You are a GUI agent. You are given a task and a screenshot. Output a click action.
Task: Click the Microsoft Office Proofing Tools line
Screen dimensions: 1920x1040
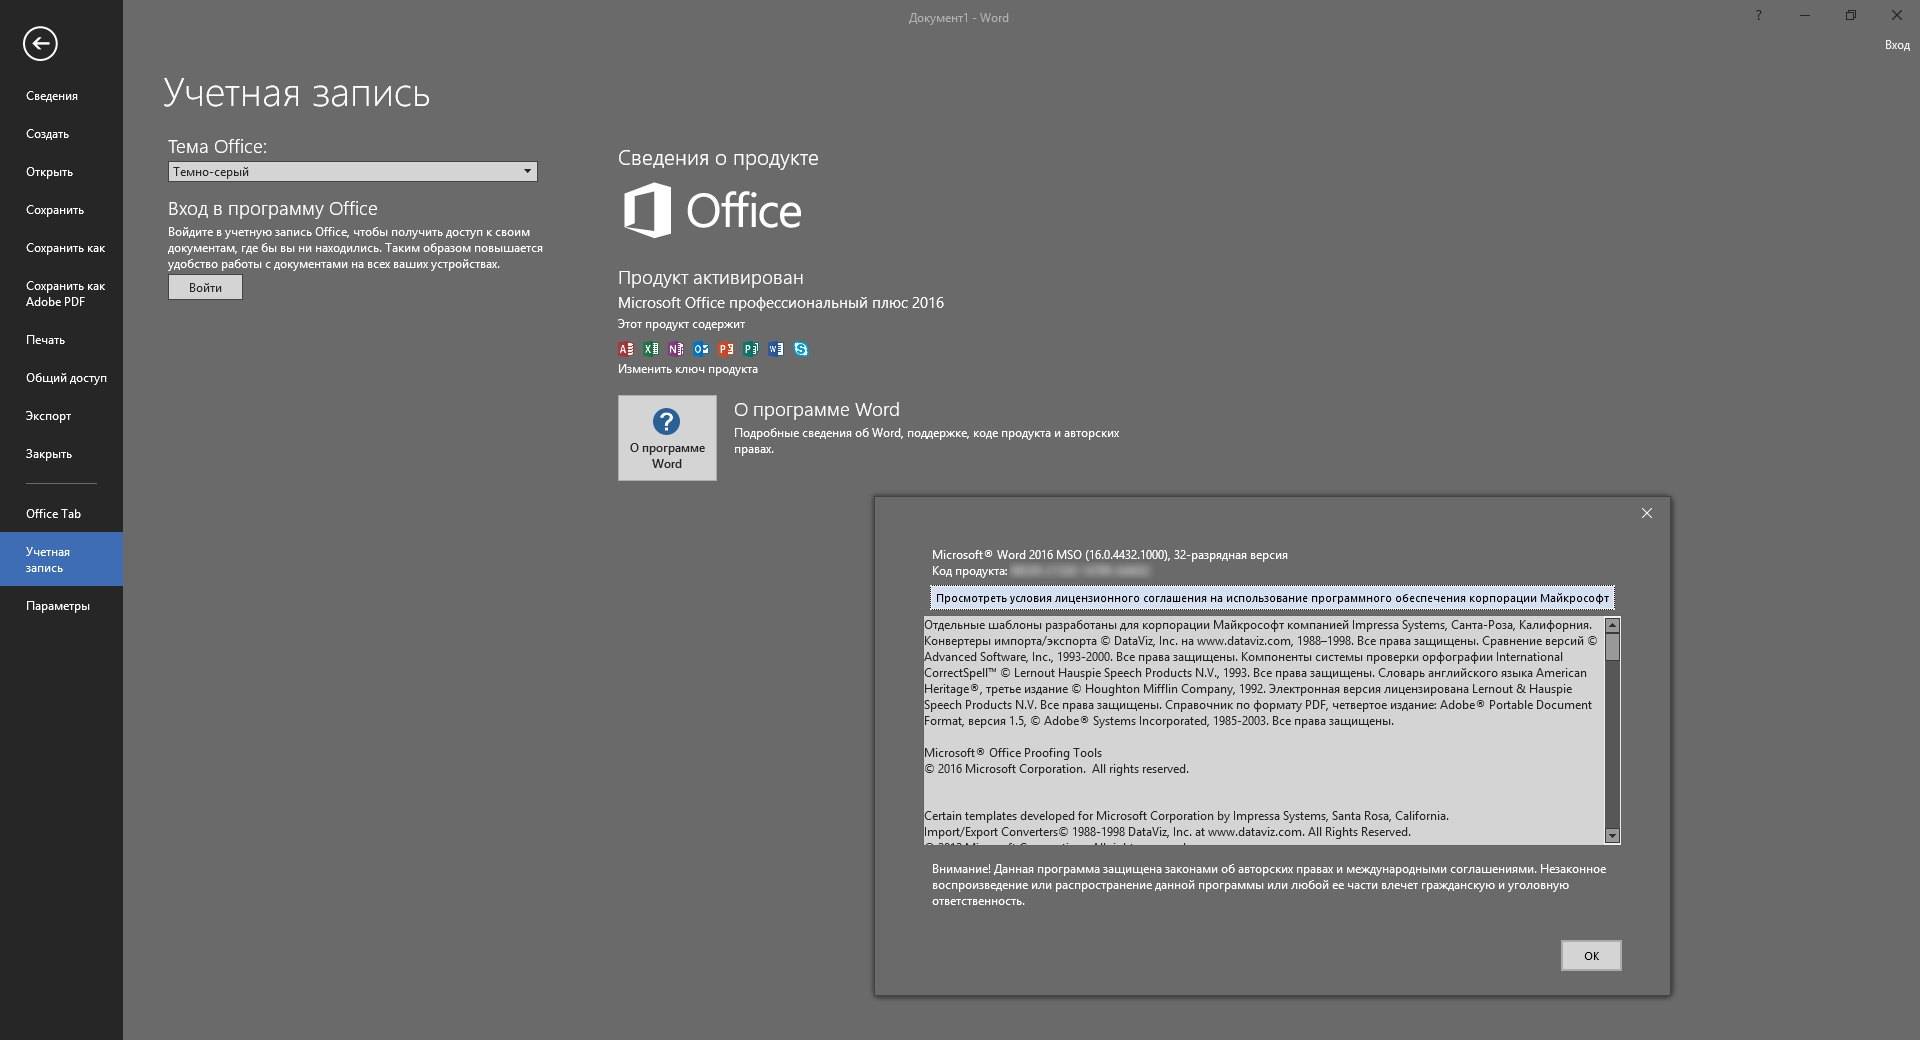point(1012,753)
